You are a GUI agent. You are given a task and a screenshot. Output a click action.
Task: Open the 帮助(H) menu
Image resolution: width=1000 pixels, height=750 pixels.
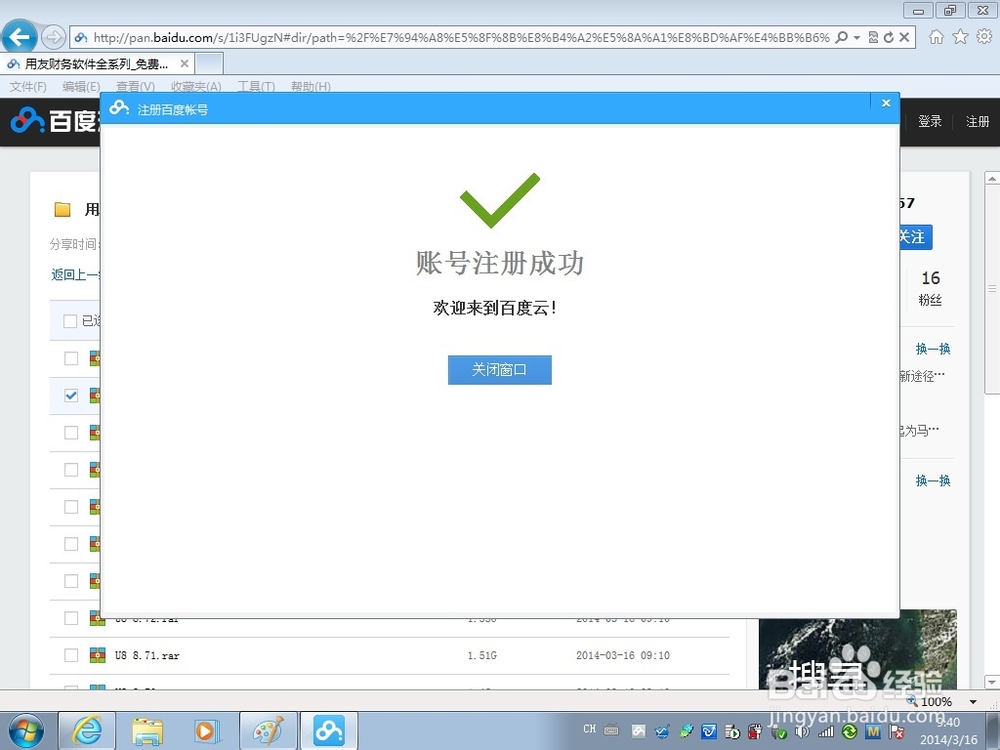tap(311, 86)
